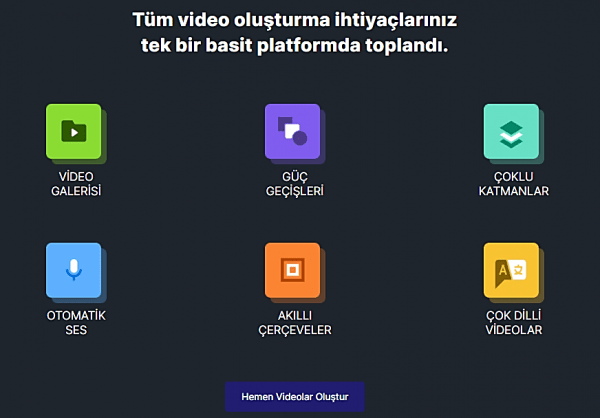The width and height of the screenshot is (600, 418).
Task: Click the blue Otomatik Ses microphone icon
Action: pos(74,270)
